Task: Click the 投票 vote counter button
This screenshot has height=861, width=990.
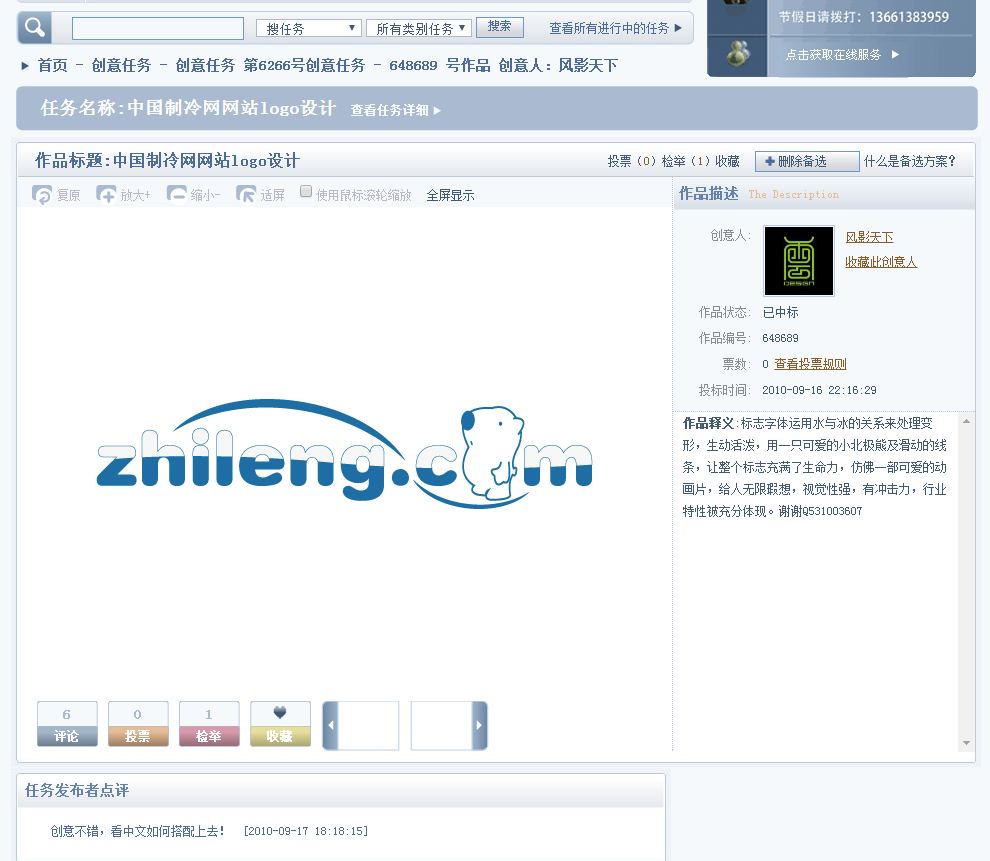Action: [138, 724]
